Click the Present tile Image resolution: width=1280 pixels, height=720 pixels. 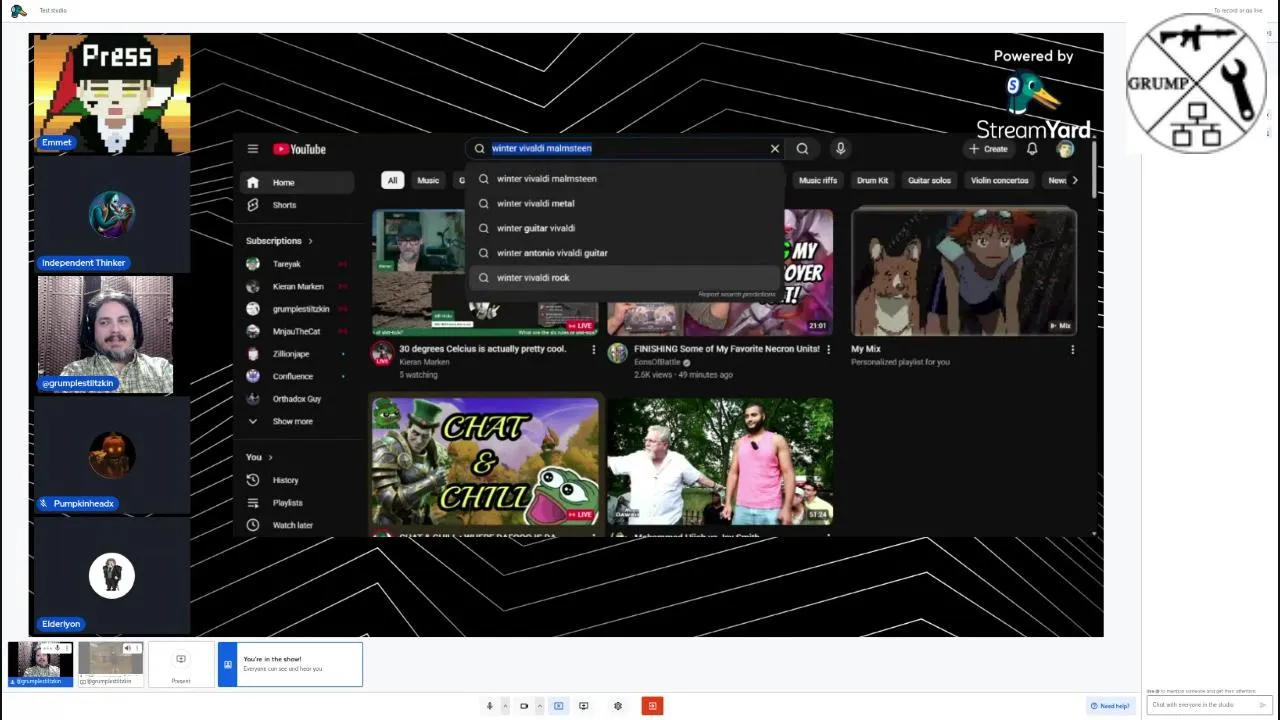[181, 665]
